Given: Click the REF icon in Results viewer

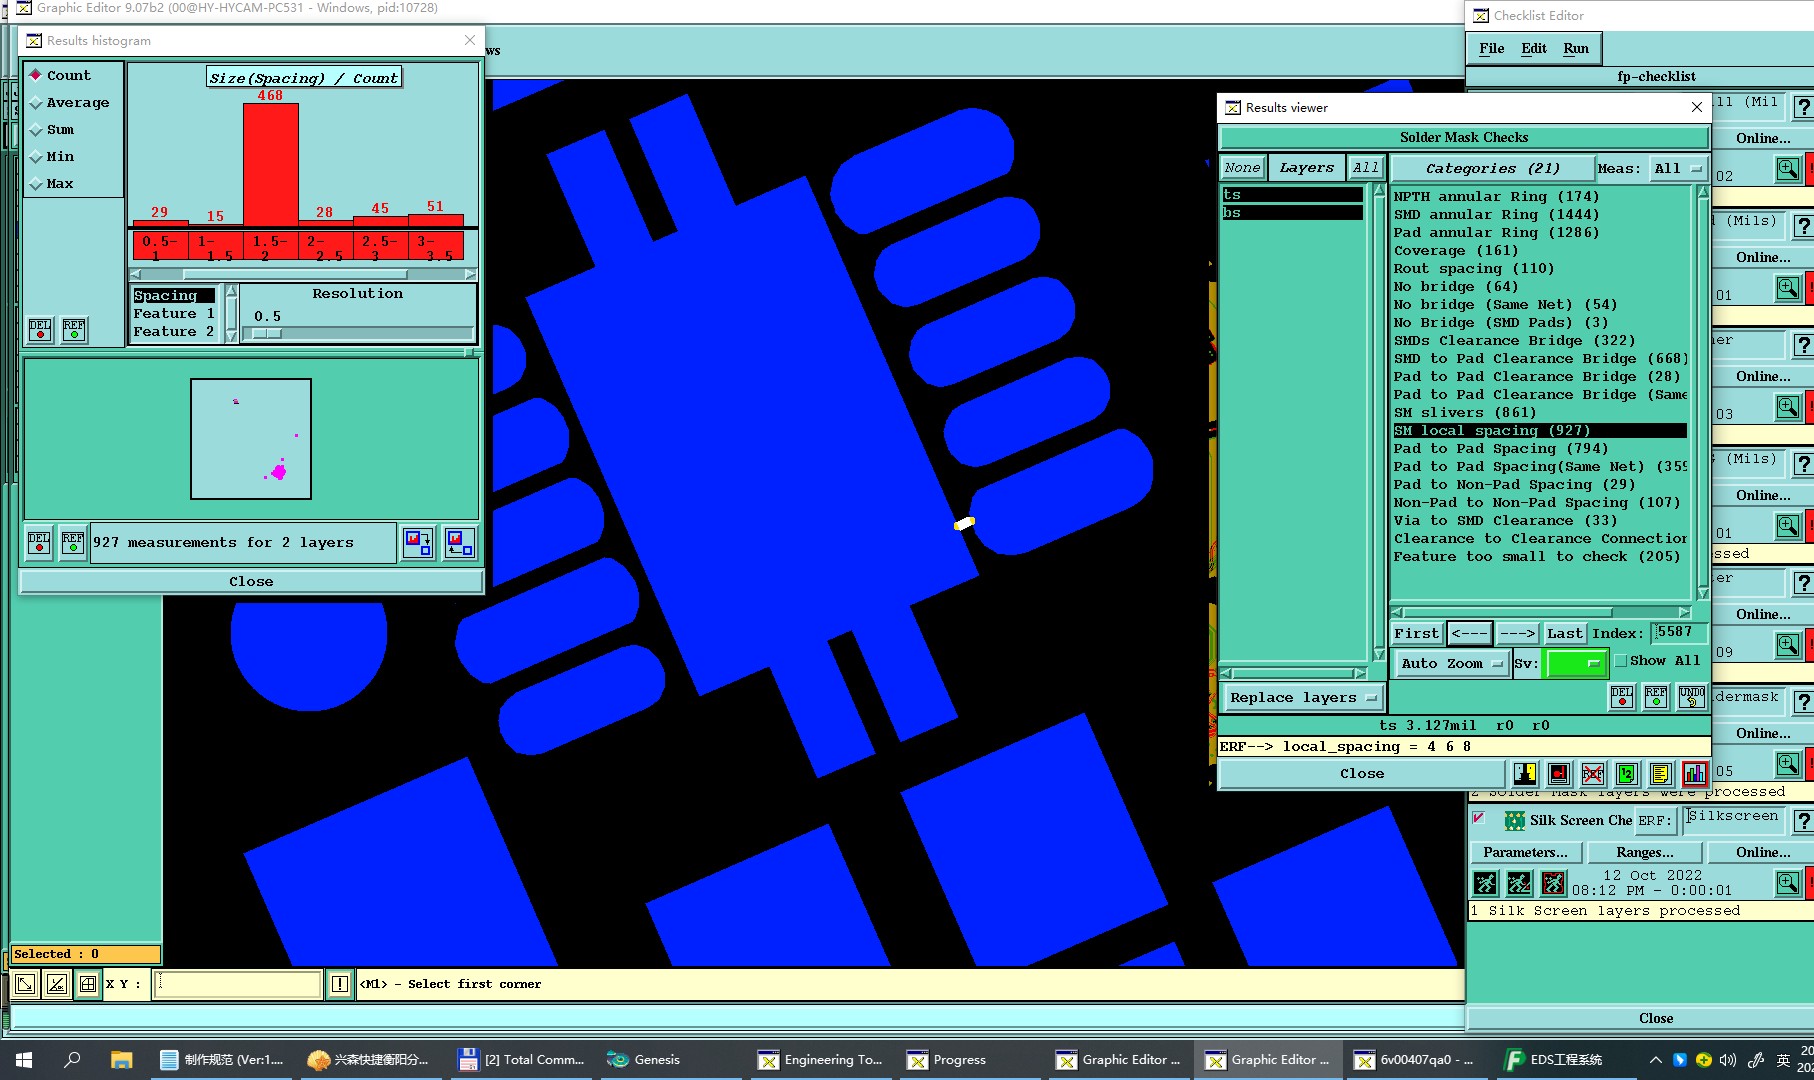Looking at the screenshot, I should click(1656, 697).
